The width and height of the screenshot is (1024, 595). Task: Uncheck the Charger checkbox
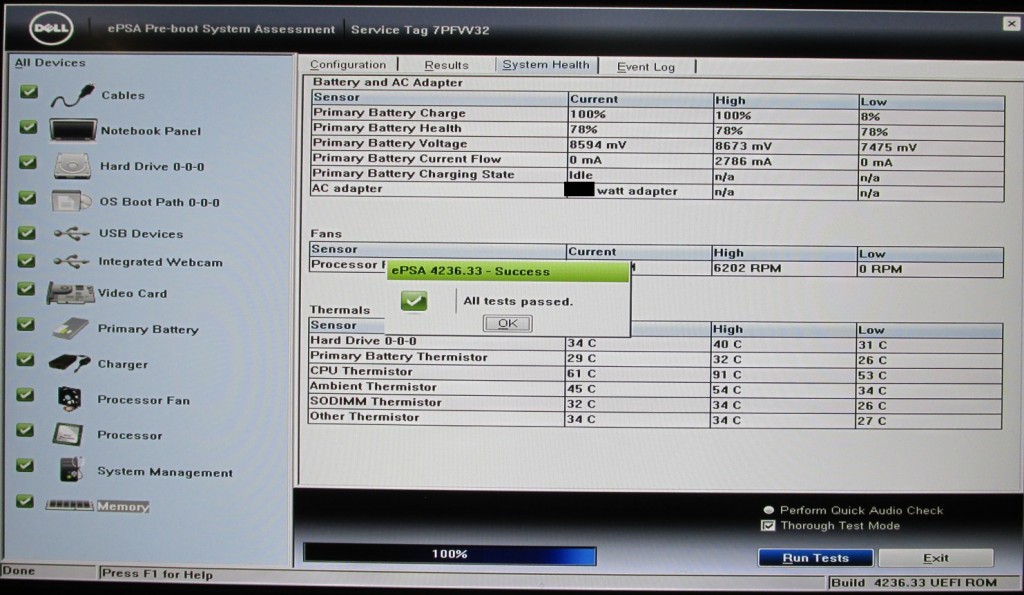pyautogui.click(x=25, y=359)
